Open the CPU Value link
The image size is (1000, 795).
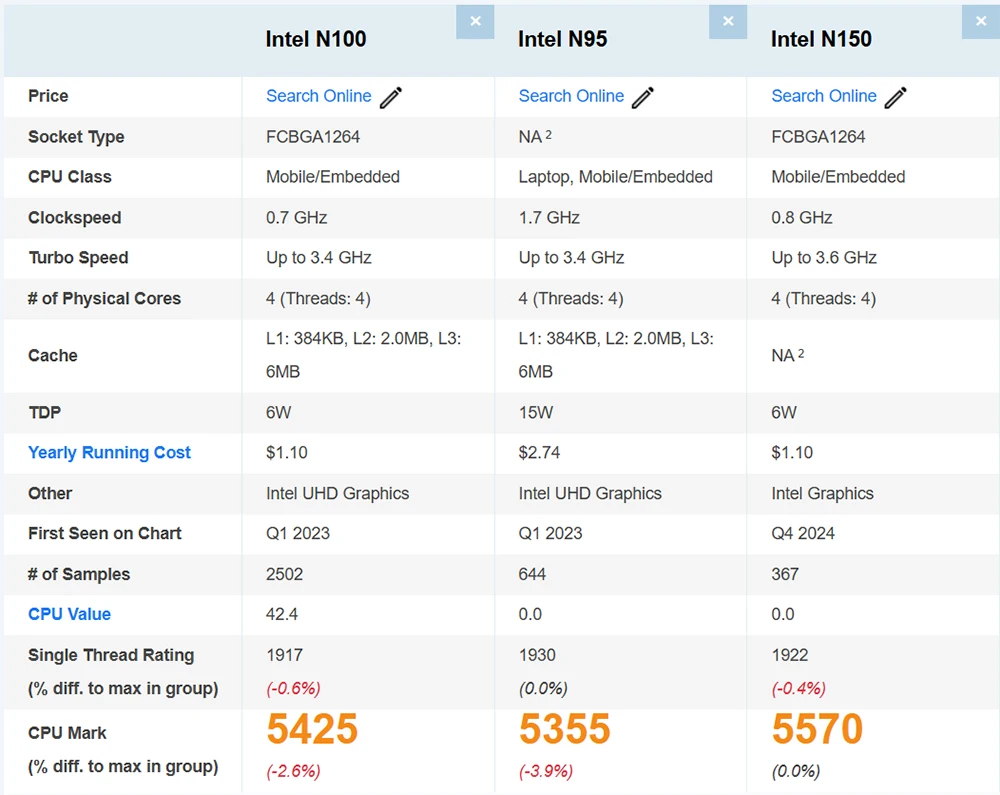pyautogui.click(x=70, y=614)
